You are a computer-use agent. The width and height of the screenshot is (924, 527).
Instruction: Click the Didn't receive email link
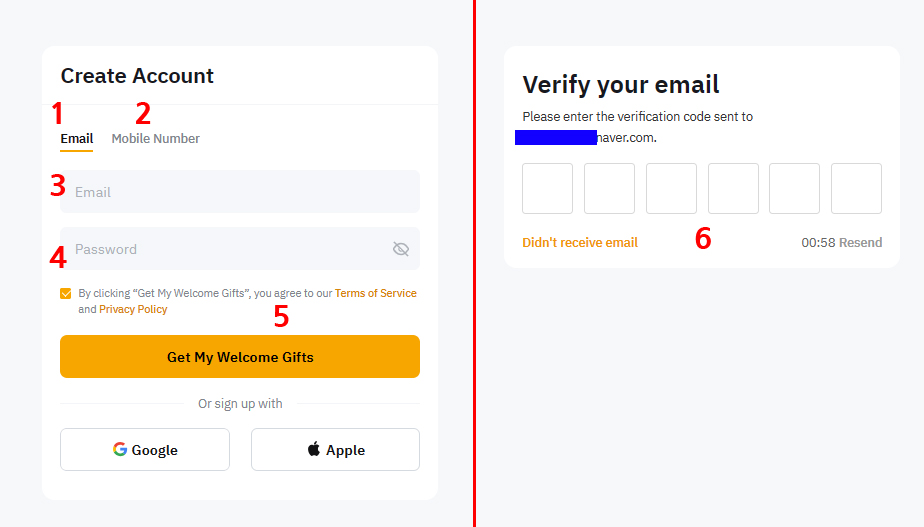tap(580, 243)
